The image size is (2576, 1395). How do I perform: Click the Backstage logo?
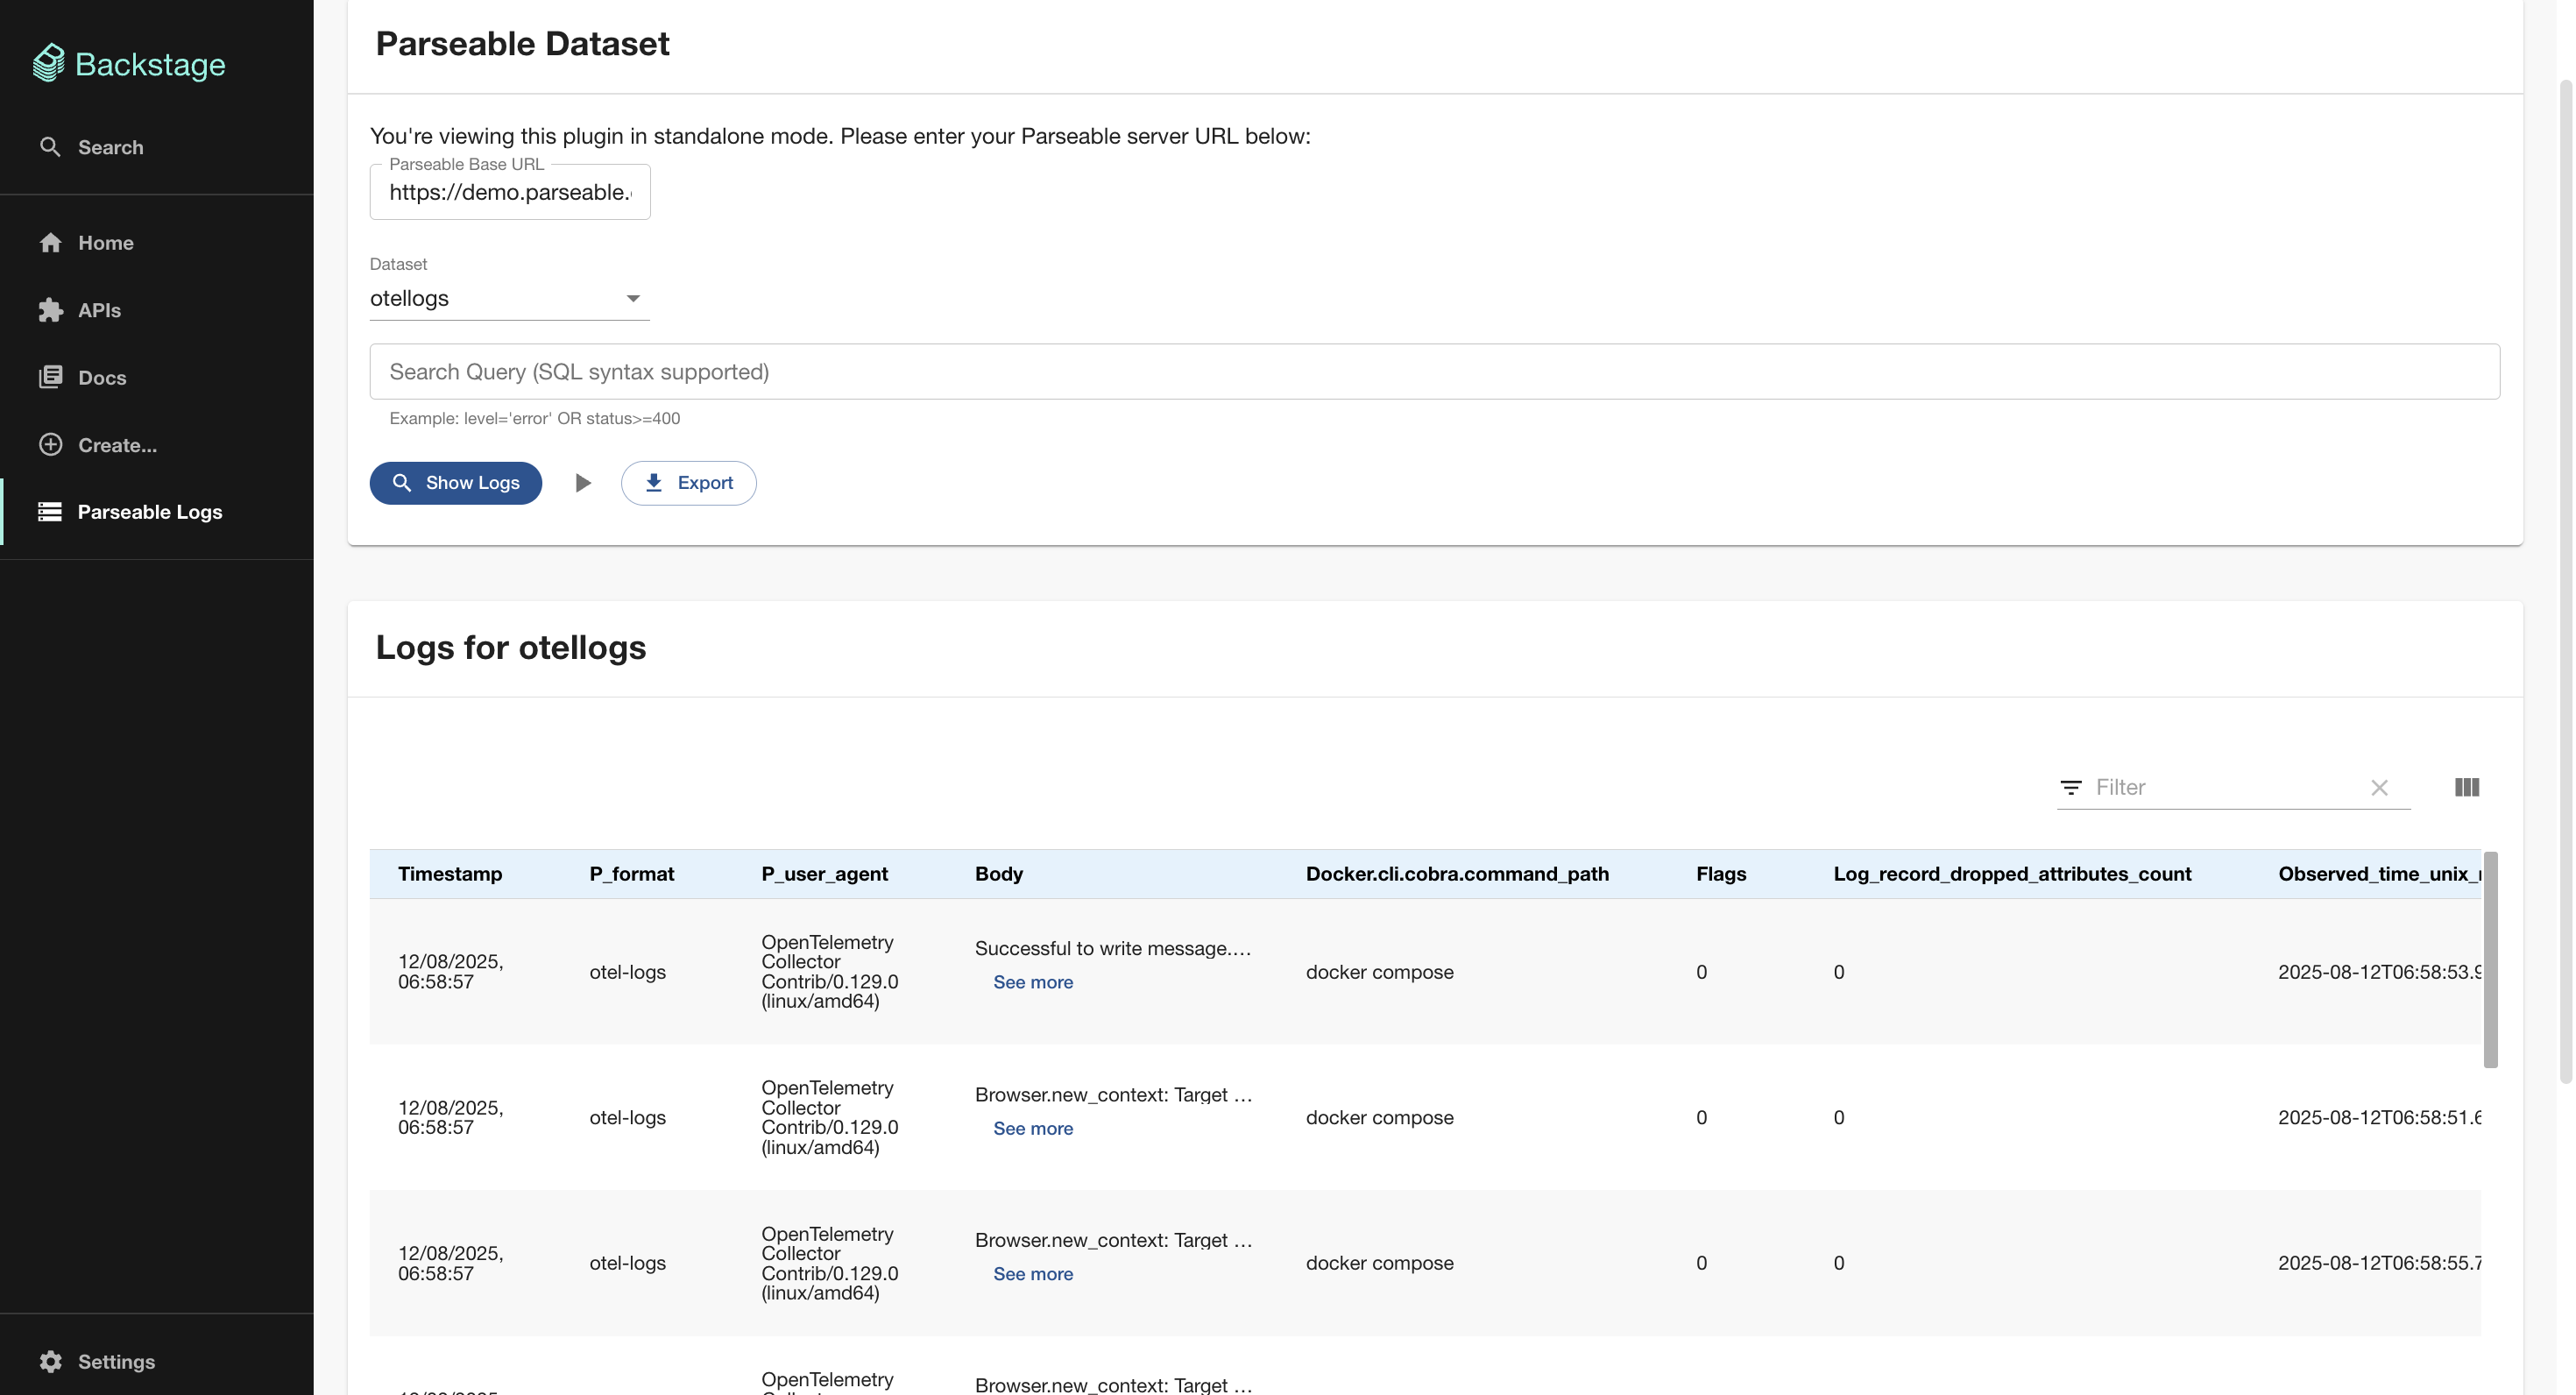(129, 64)
